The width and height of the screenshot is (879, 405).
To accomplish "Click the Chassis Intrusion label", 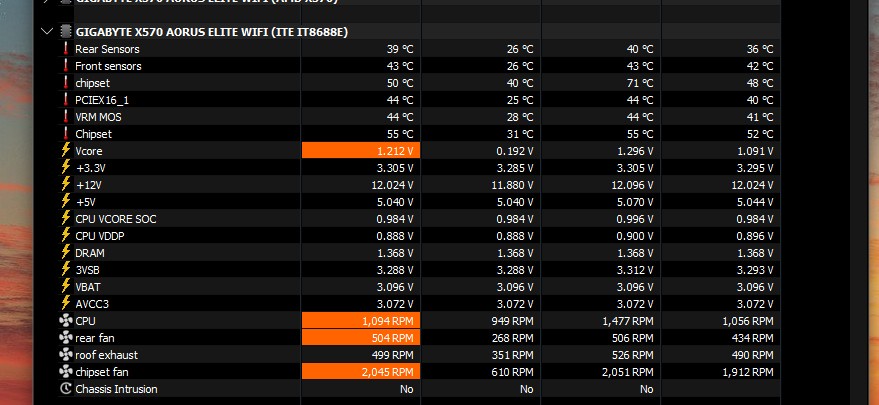I will [116, 389].
